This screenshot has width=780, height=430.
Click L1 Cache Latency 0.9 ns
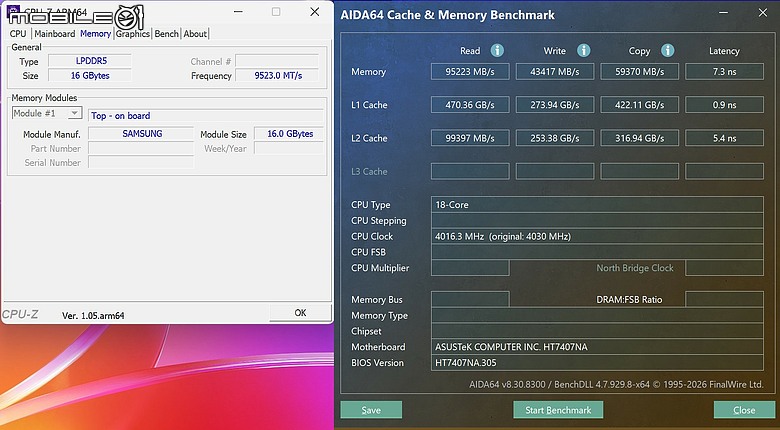pos(724,105)
